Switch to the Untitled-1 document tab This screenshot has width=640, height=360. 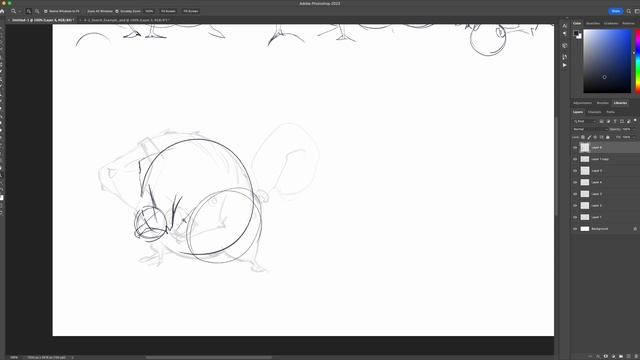(42, 20)
